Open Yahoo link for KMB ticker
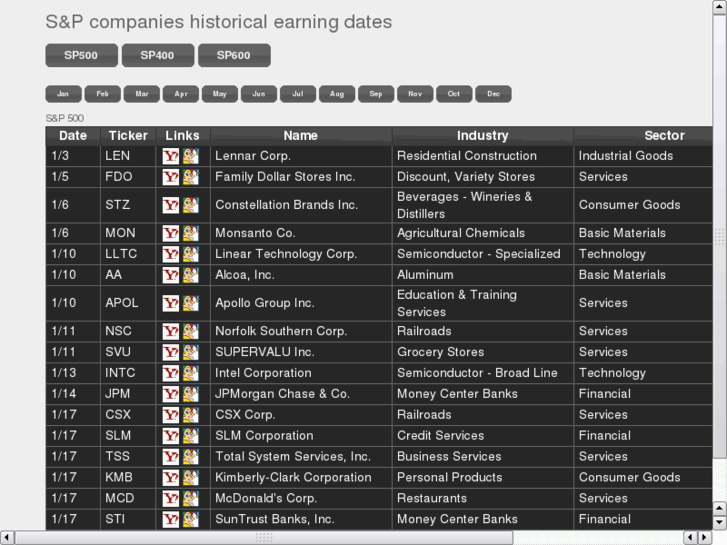The image size is (727, 545). [171, 477]
